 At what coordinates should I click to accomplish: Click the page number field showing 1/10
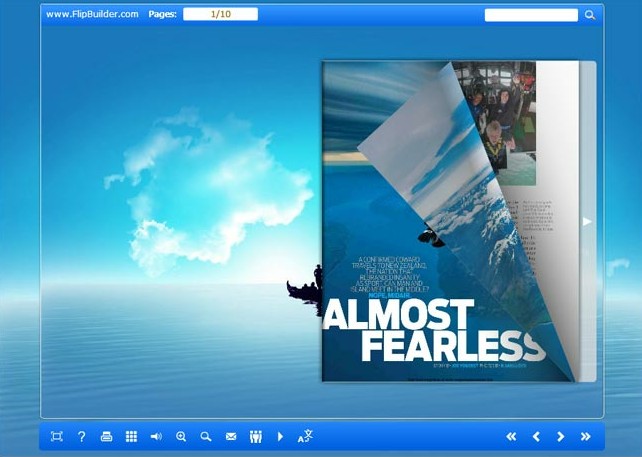(x=221, y=14)
